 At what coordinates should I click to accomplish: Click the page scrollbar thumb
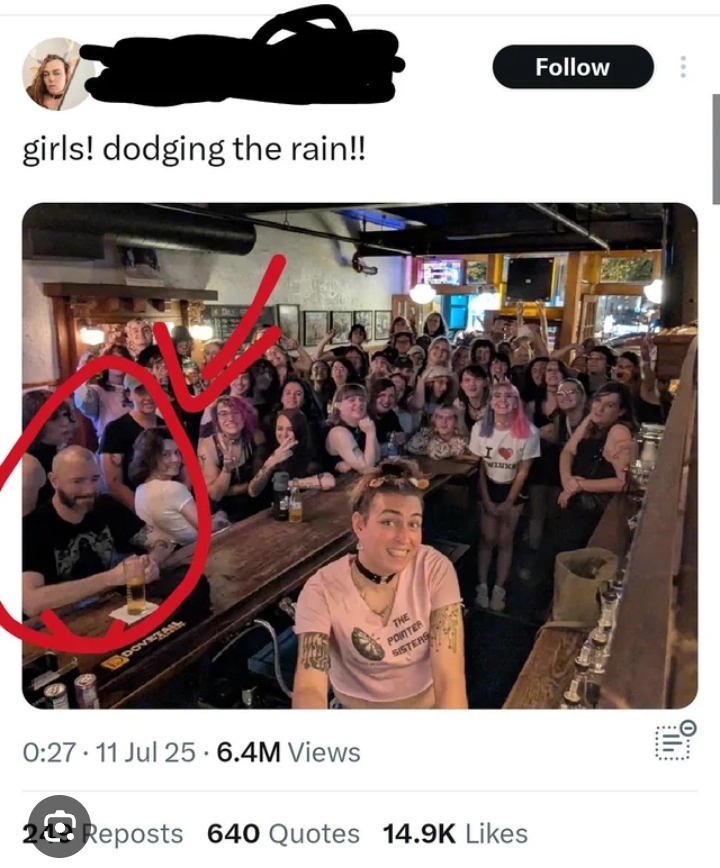click(x=716, y=149)
